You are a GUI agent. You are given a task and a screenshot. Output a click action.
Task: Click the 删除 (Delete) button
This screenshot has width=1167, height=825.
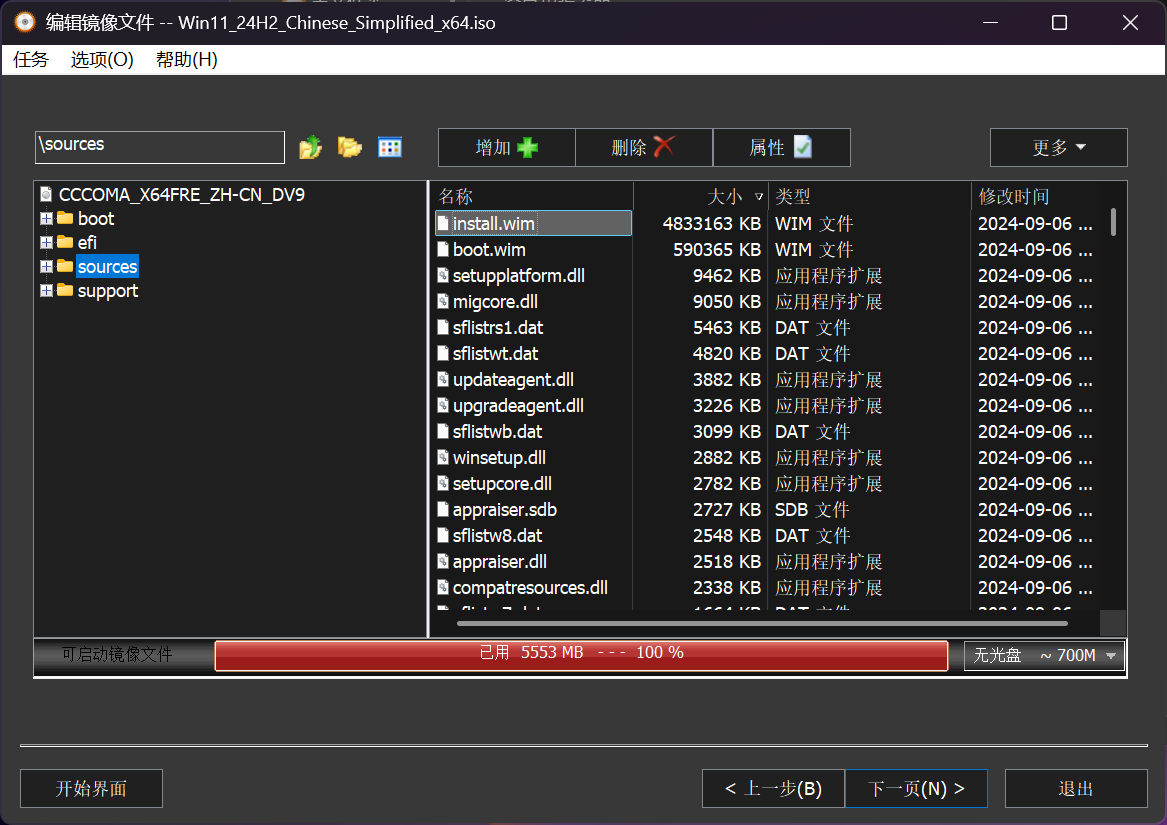644,147
